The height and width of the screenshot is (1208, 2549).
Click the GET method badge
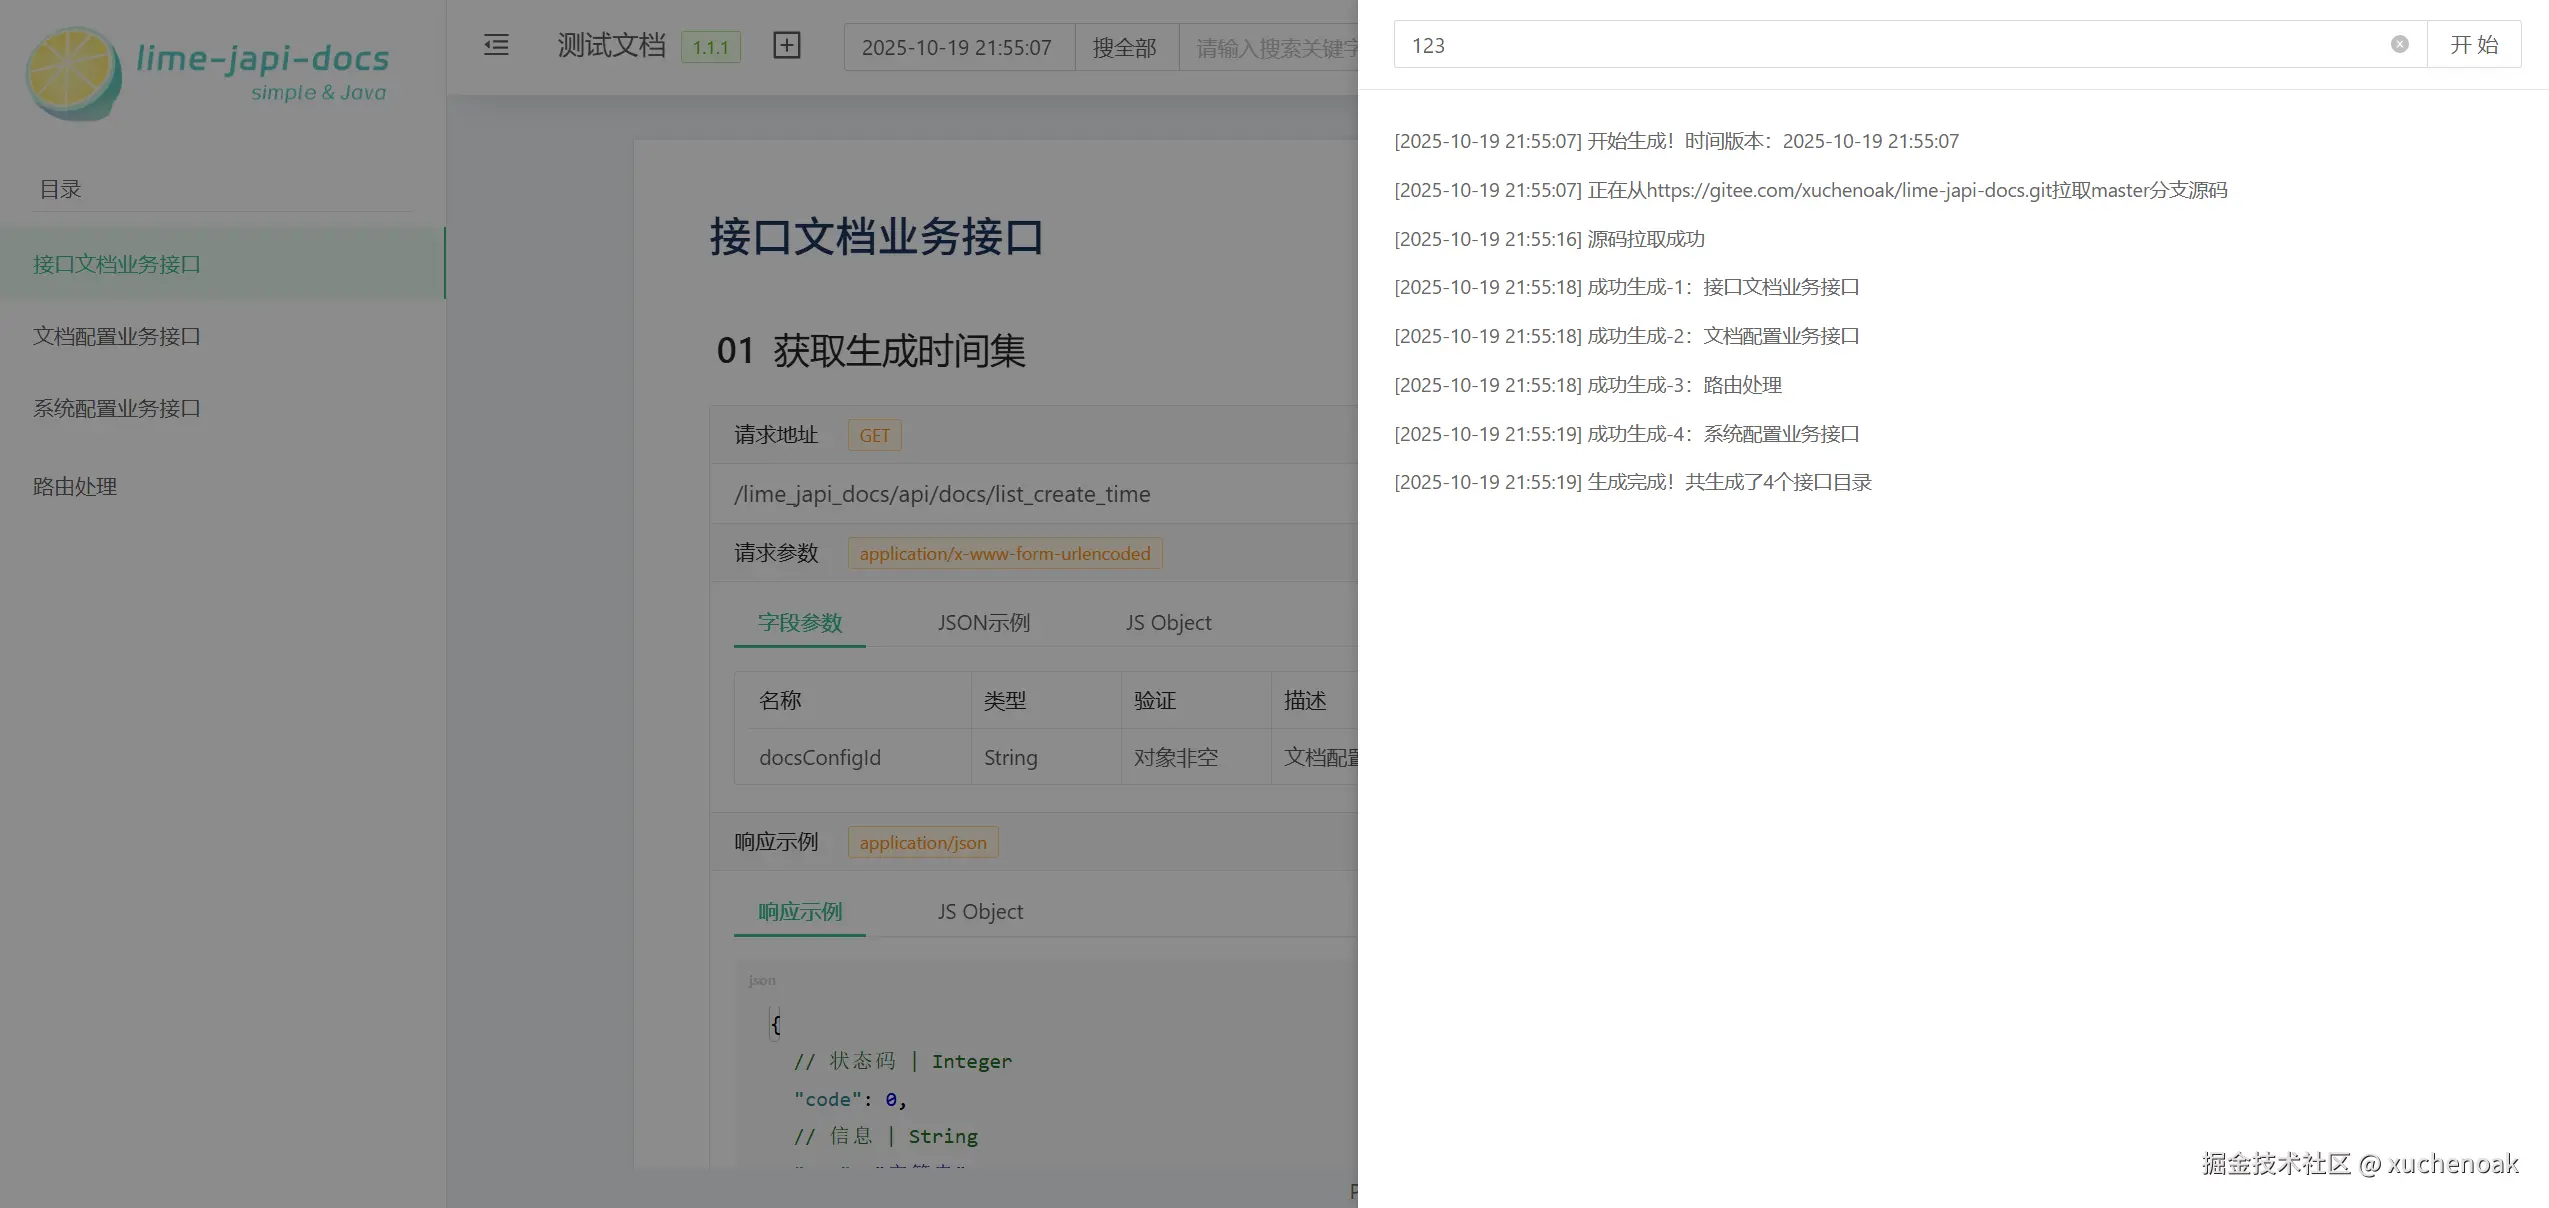(x=873, y=435)
